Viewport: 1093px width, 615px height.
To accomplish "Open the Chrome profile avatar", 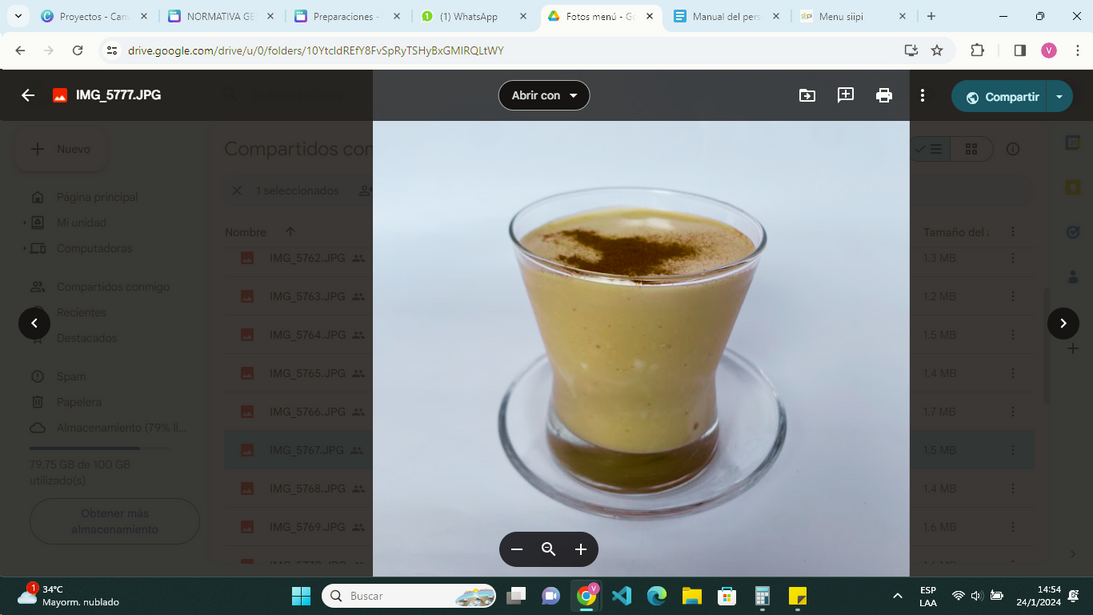I will coord(1048,50).
